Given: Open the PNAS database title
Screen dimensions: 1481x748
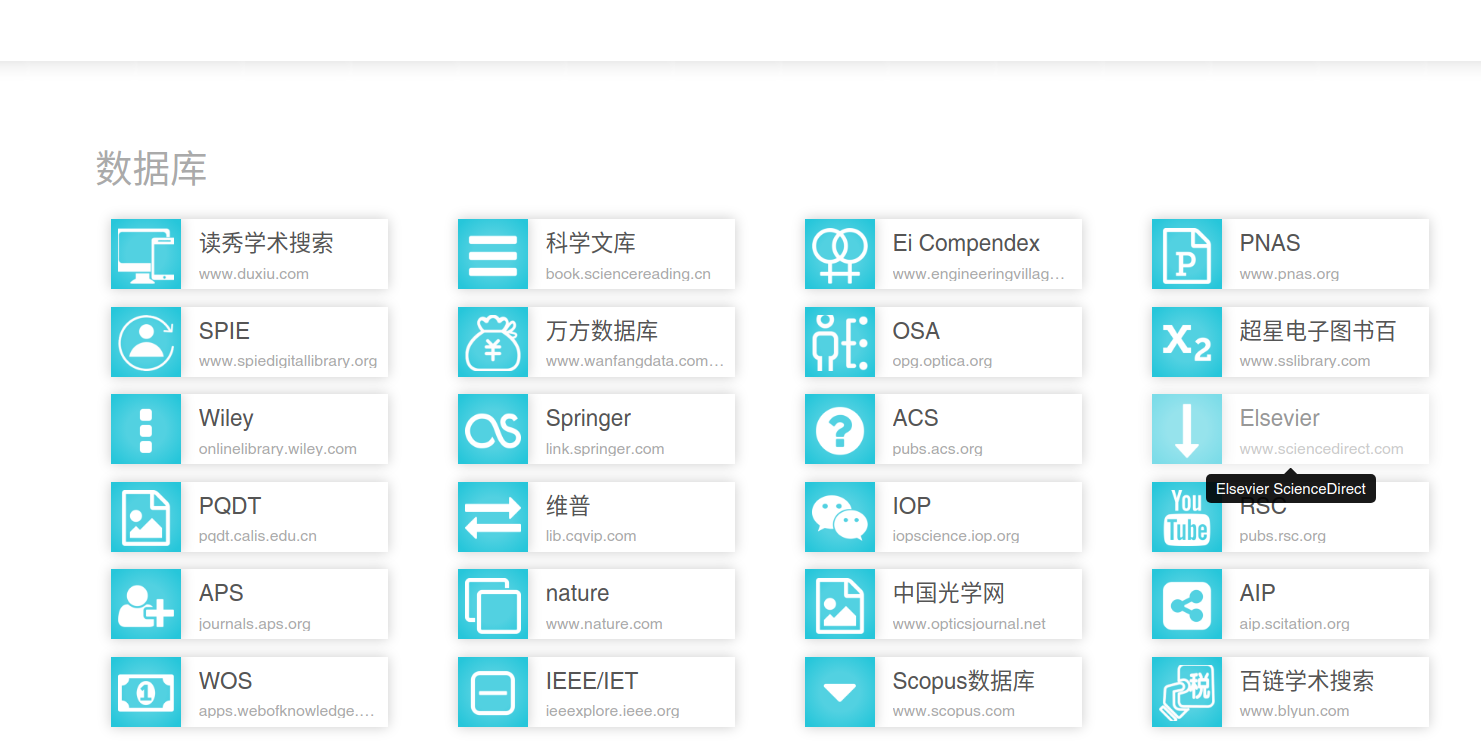Looking at the screenshot, I should pyautogui.click(x=1269, y=244).
